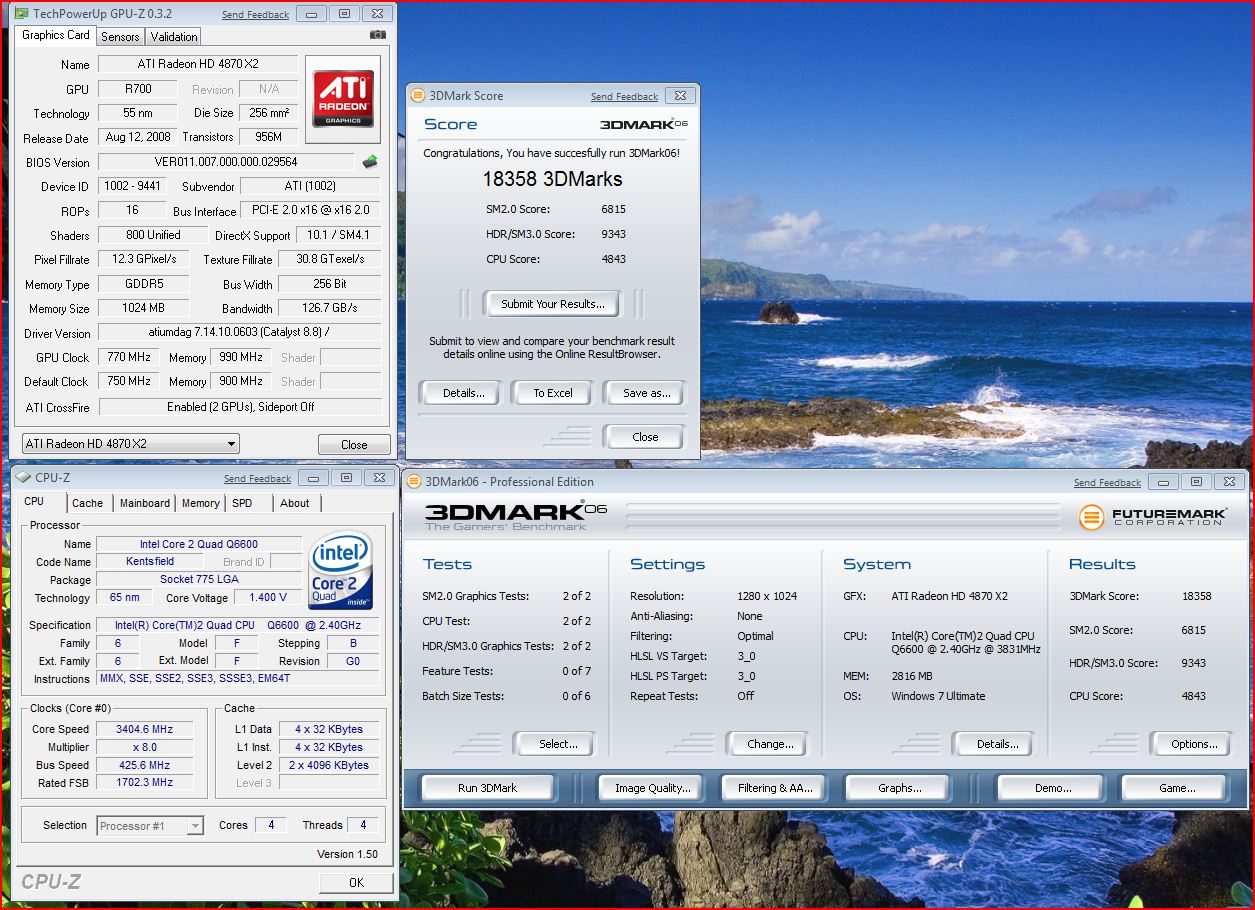Click the Resolution 1280 x 1024 value
This screenshot has width=1255, height=910.
click(767, 596)
